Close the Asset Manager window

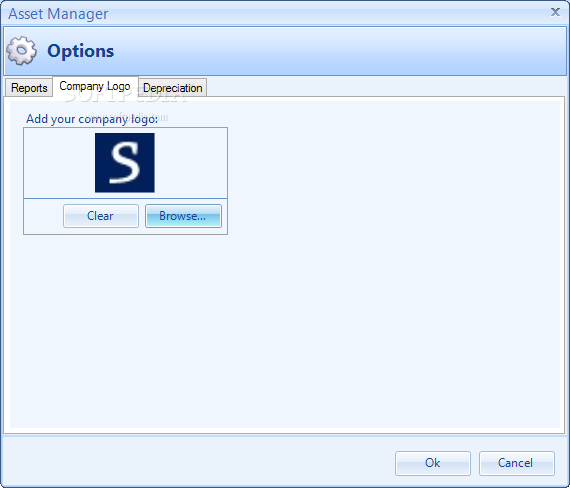[x=555, y=12]
